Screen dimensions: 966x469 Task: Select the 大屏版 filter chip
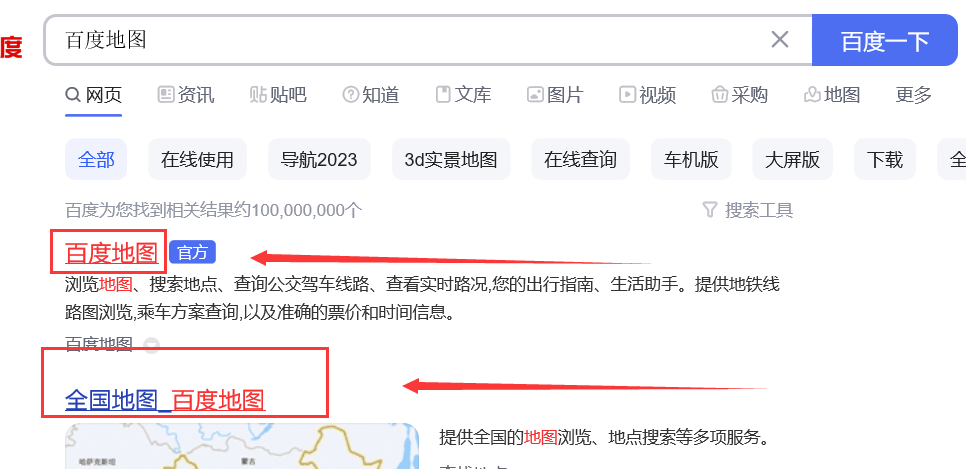pos(792,160)
